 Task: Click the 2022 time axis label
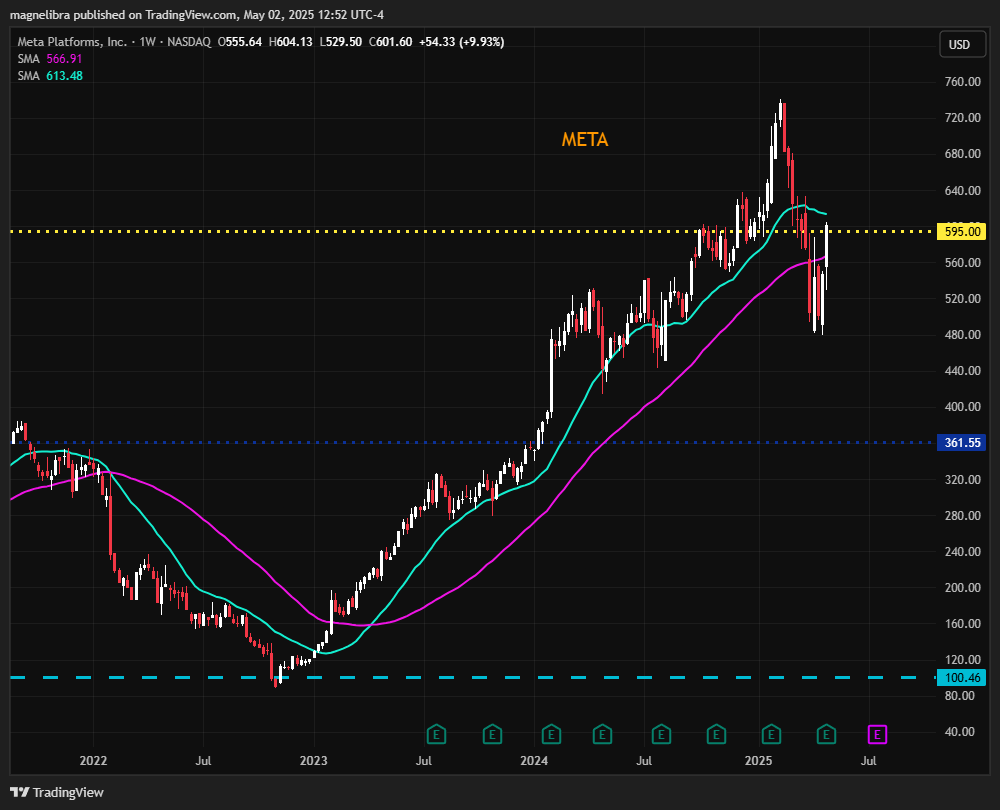pyautogui.click(x=93, y=761)
